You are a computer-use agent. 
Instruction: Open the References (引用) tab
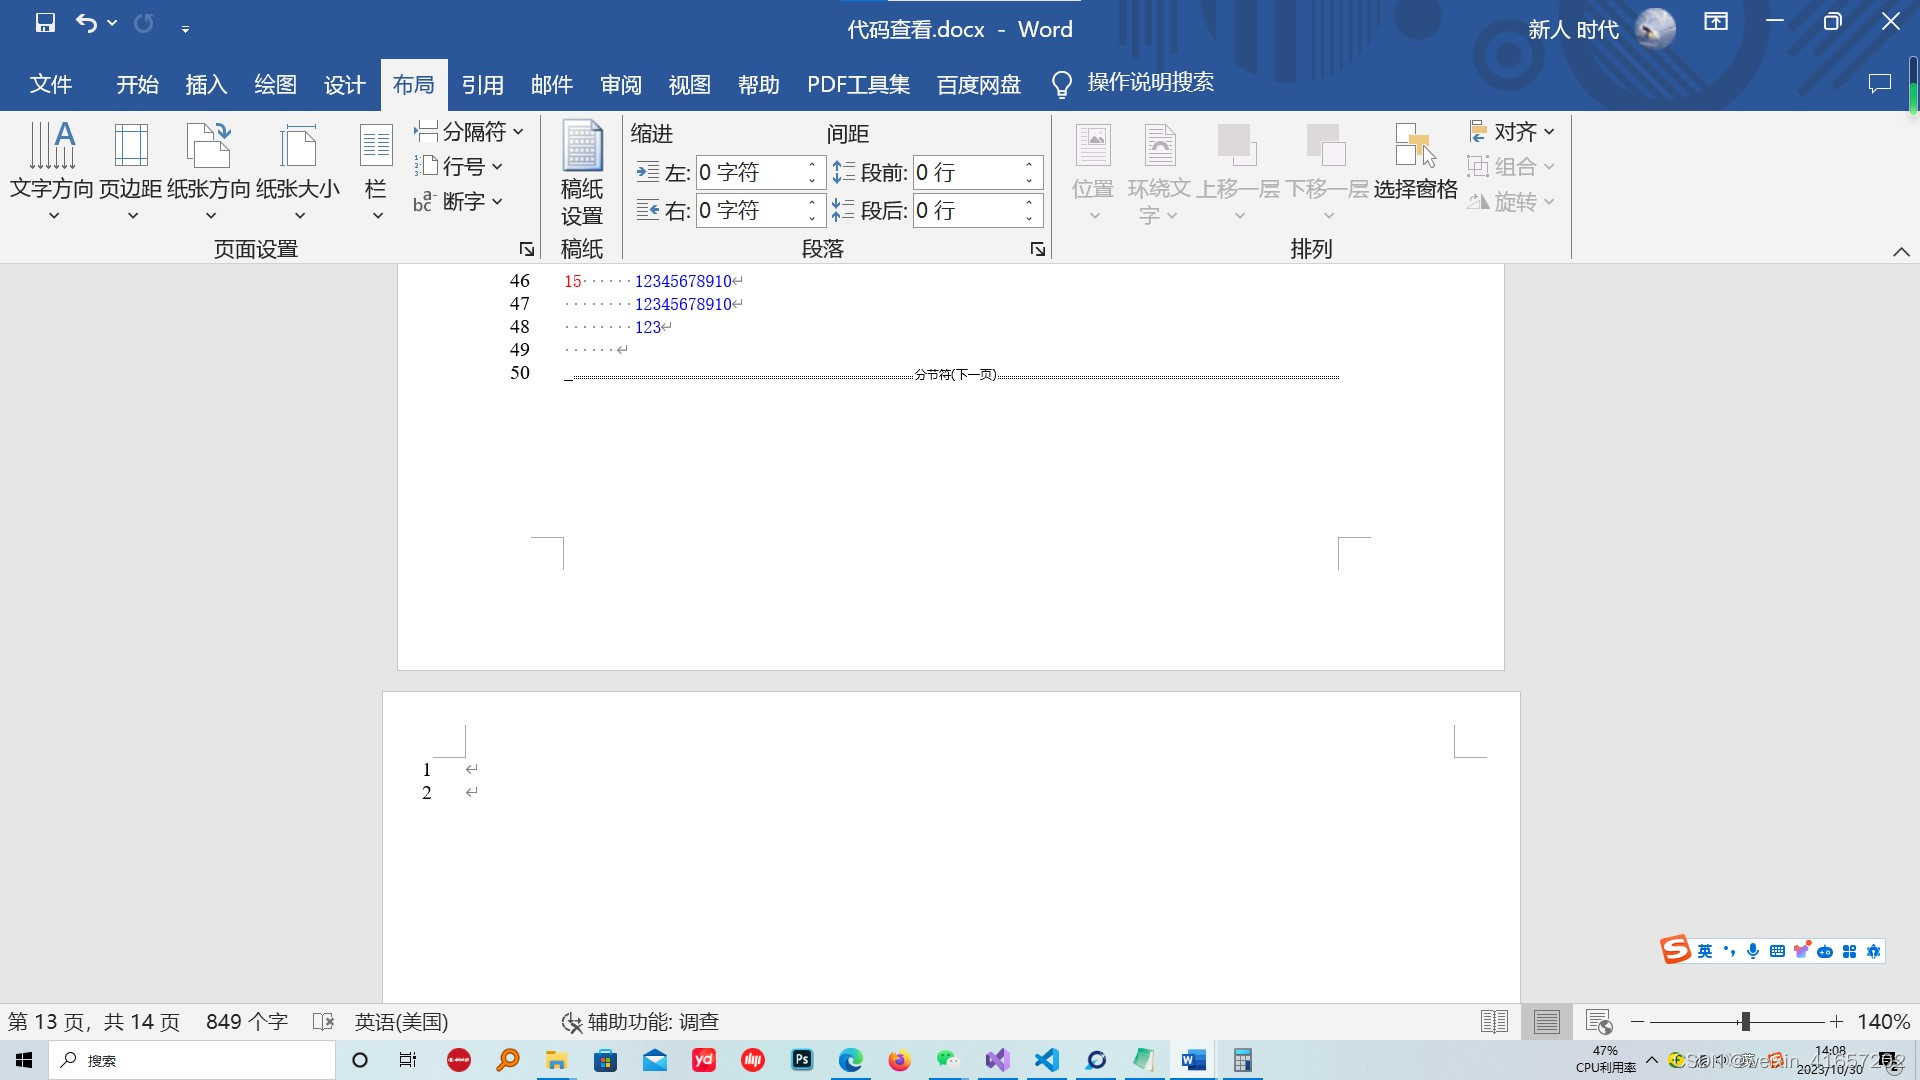482,85
